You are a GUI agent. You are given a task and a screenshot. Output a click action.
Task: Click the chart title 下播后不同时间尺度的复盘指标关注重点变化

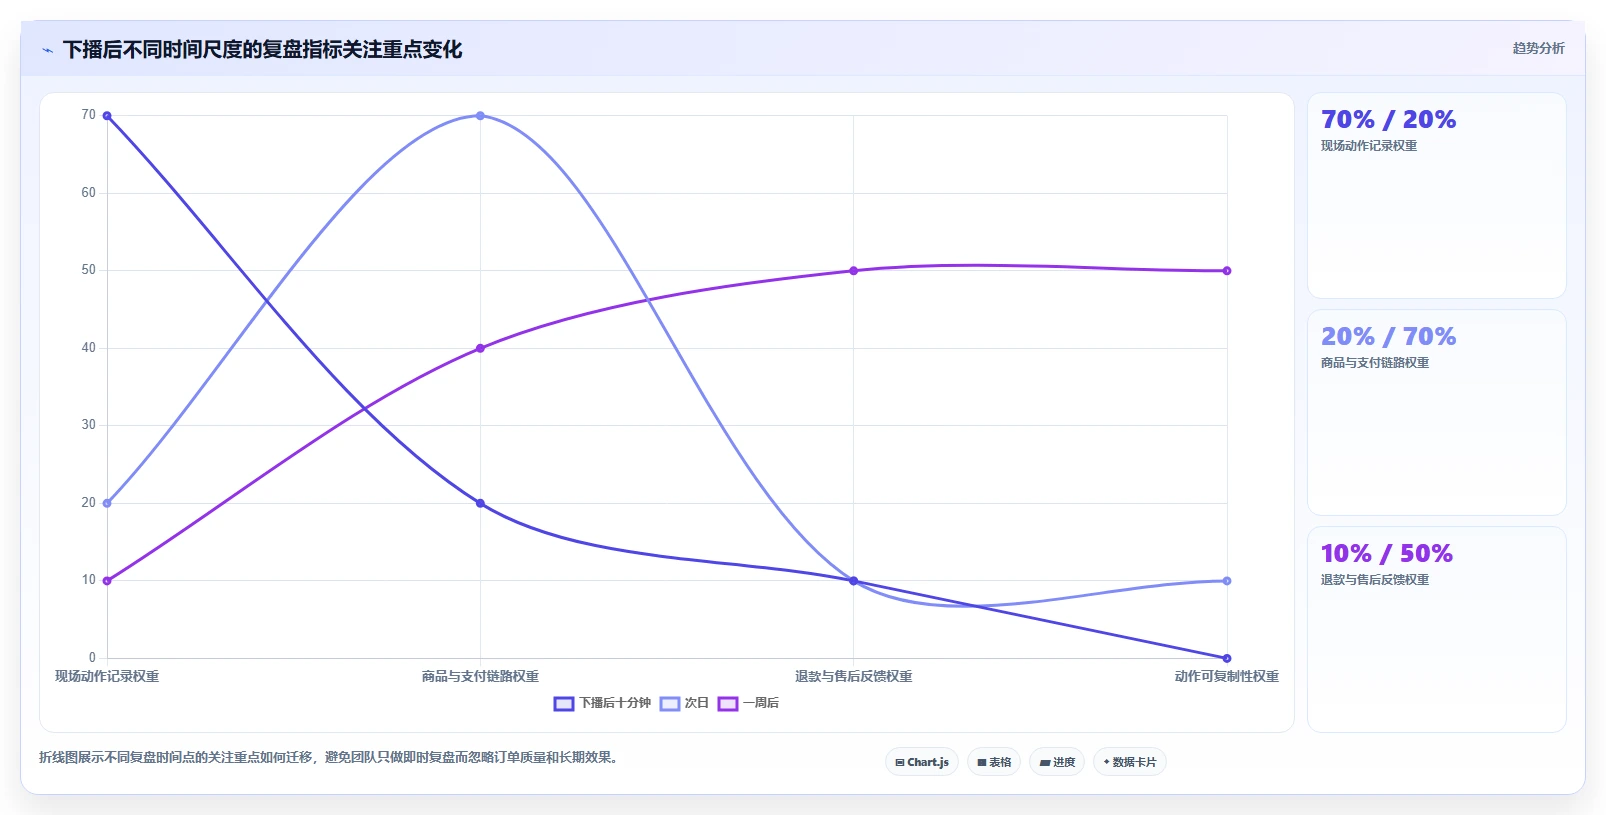point(263,50)
